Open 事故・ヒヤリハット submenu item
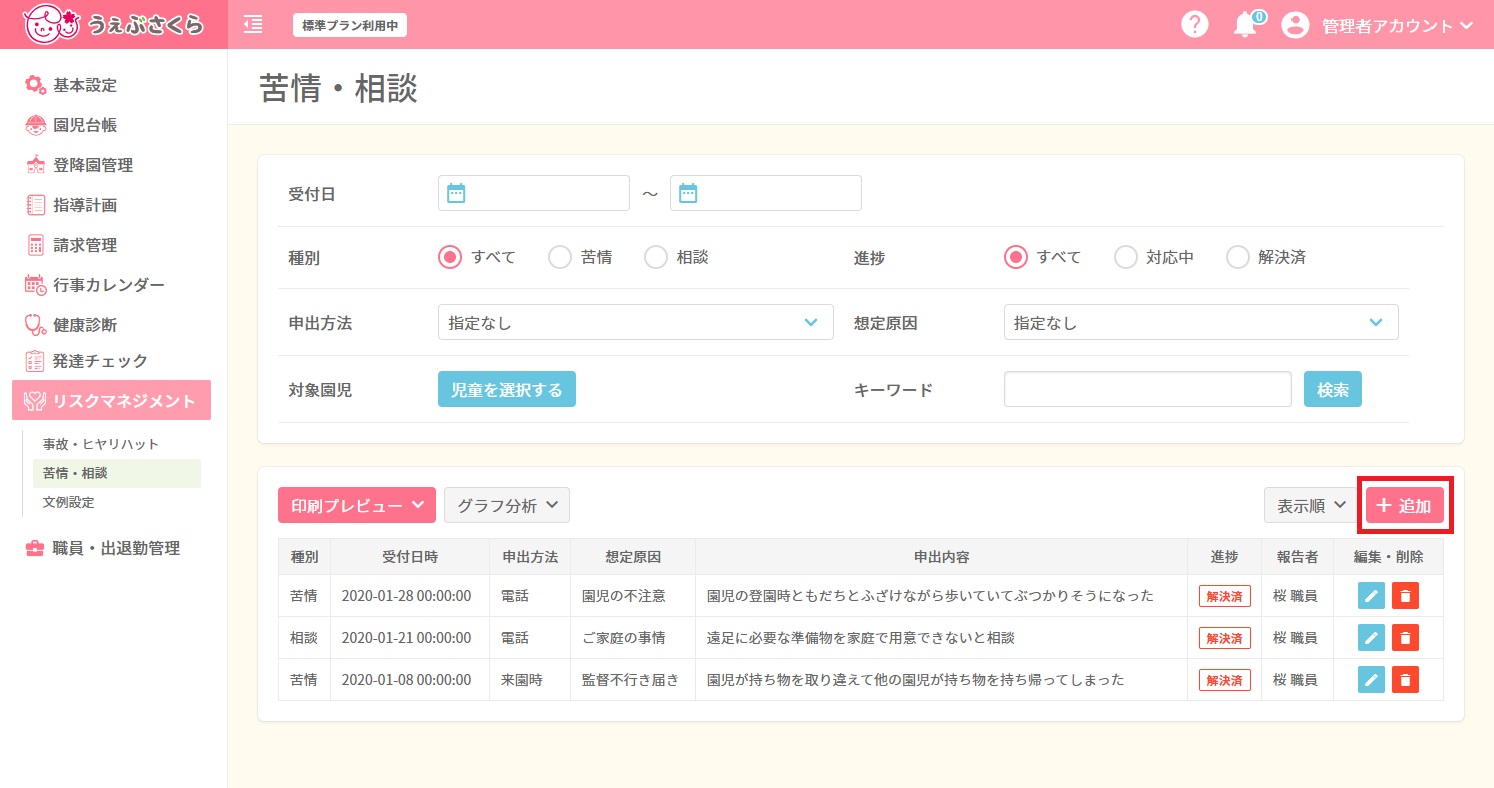This screenshot has width=1494, height=788. click(x=101, y=444)
